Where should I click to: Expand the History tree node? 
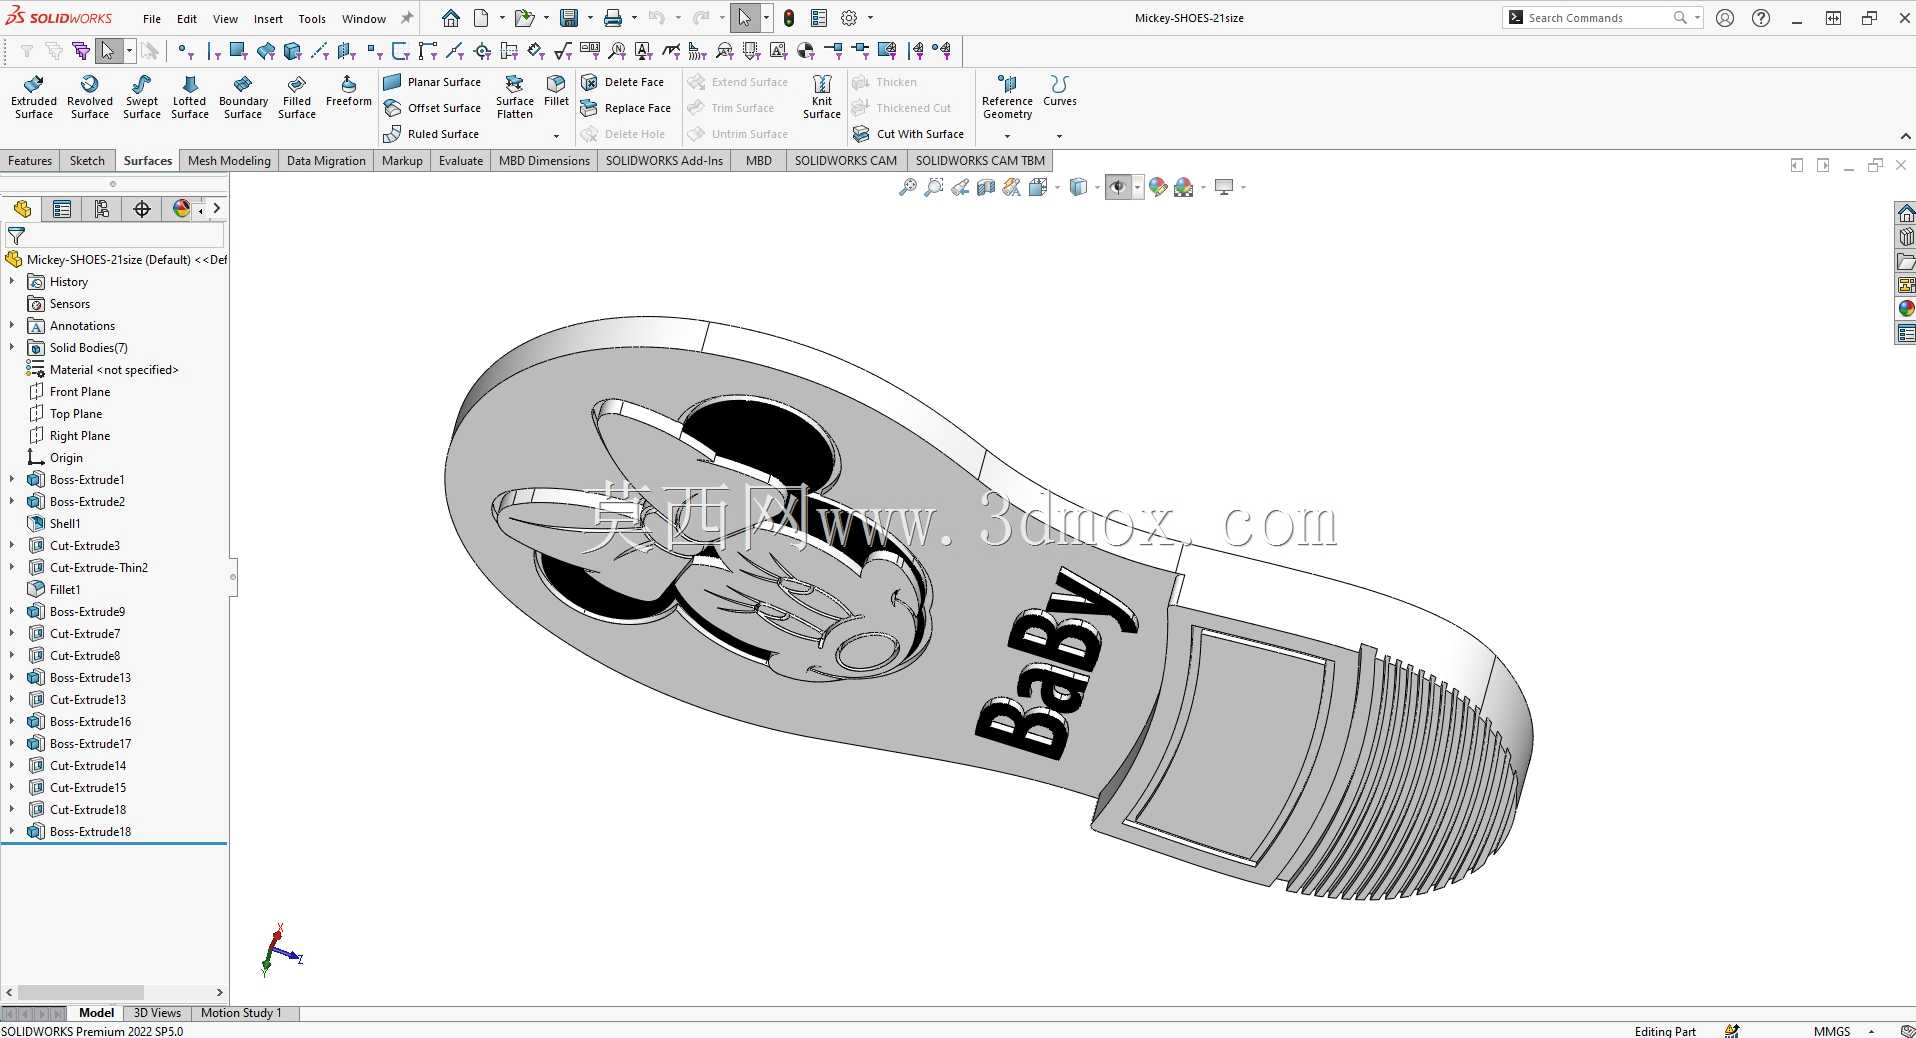point(12,282)
